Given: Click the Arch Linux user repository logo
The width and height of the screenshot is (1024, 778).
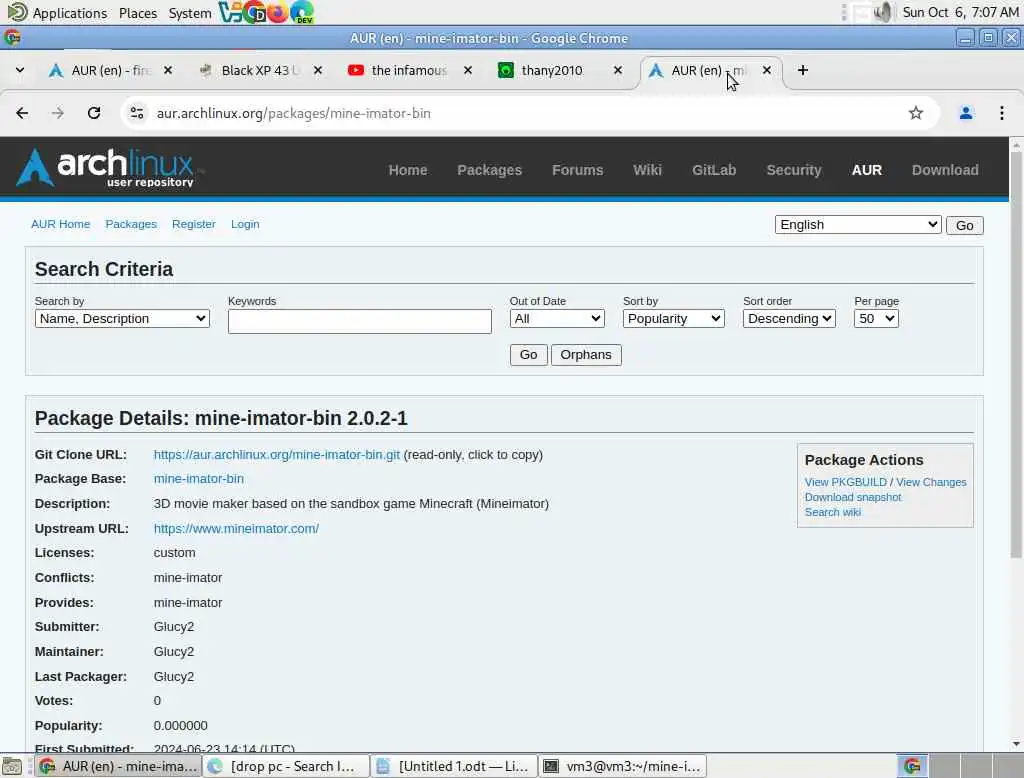Looking at the screenshot, I should point(106,169).
